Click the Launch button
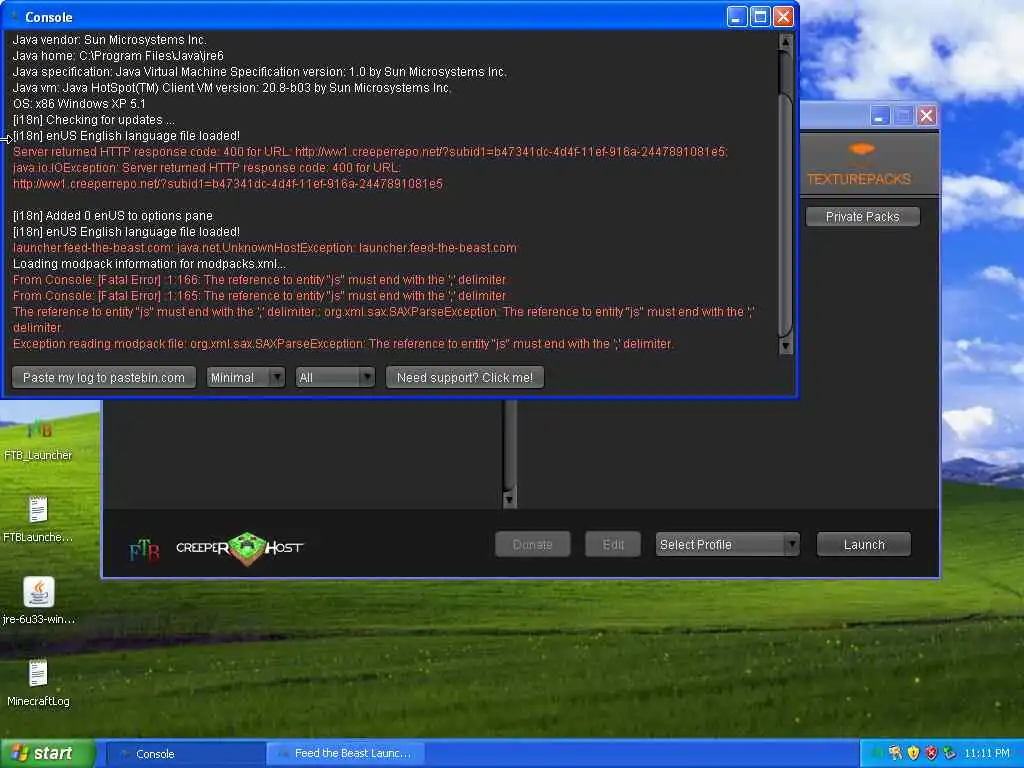The image size is (1024, 768). (864, 545)
